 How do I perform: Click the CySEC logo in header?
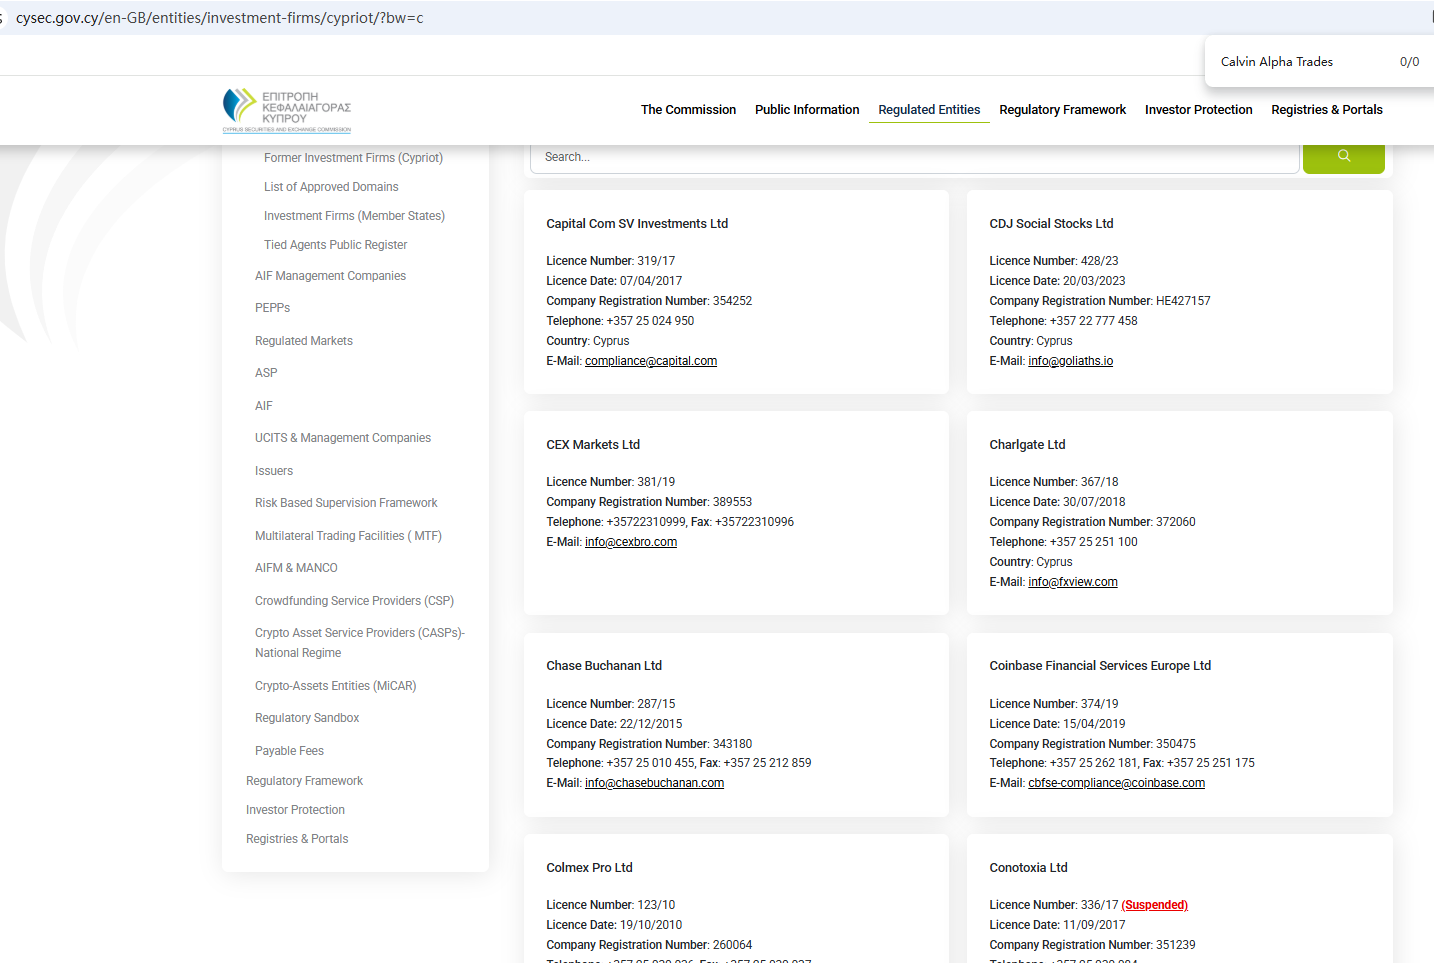click(x=287, y=110)
